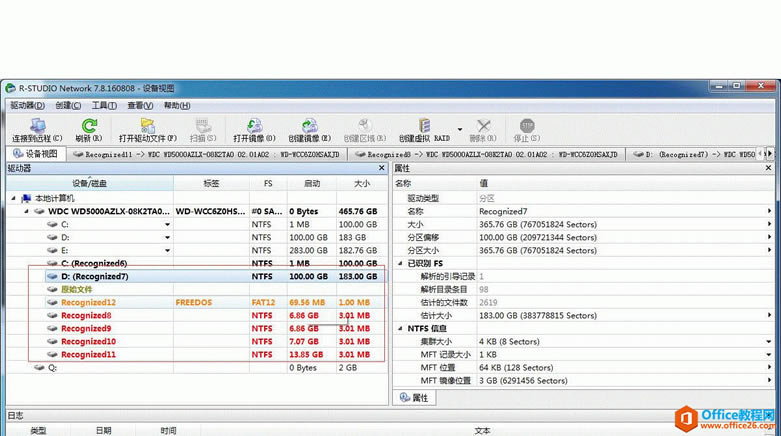The image size is (781, 436).
Task: Select the Q: drive row
Action: tap(197, 368)
